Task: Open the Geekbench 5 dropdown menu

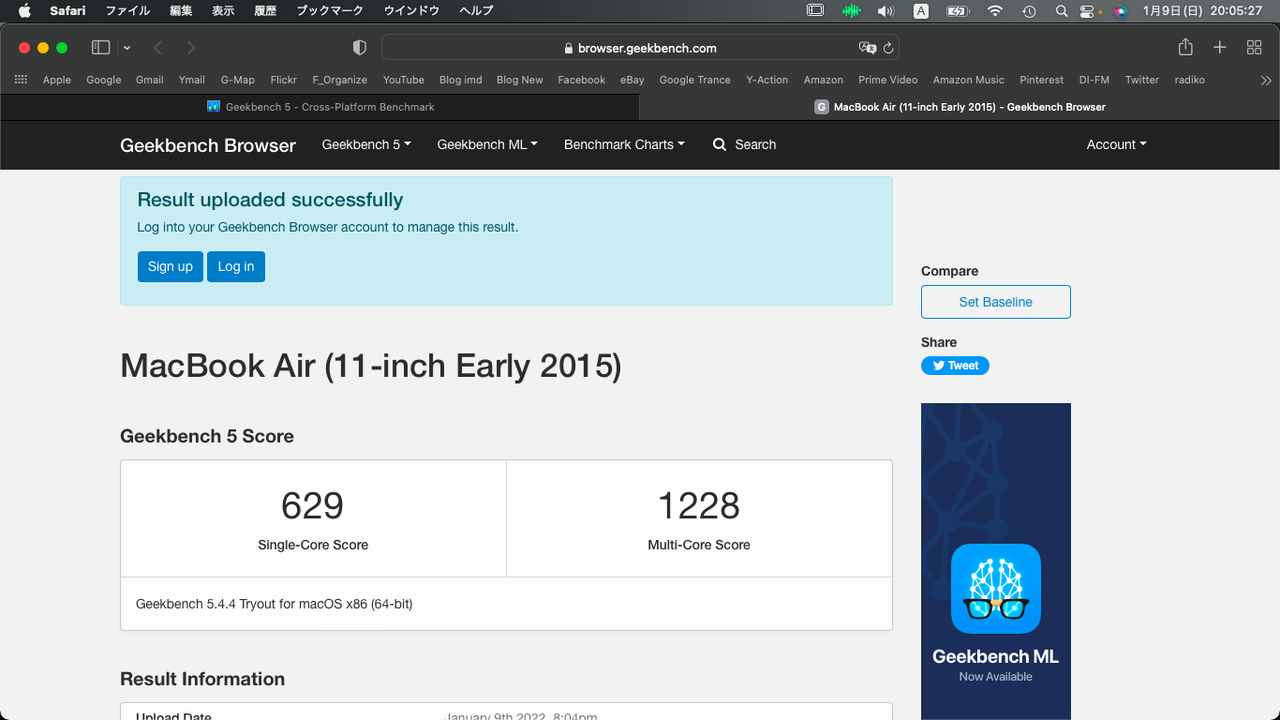Action: 366,144
